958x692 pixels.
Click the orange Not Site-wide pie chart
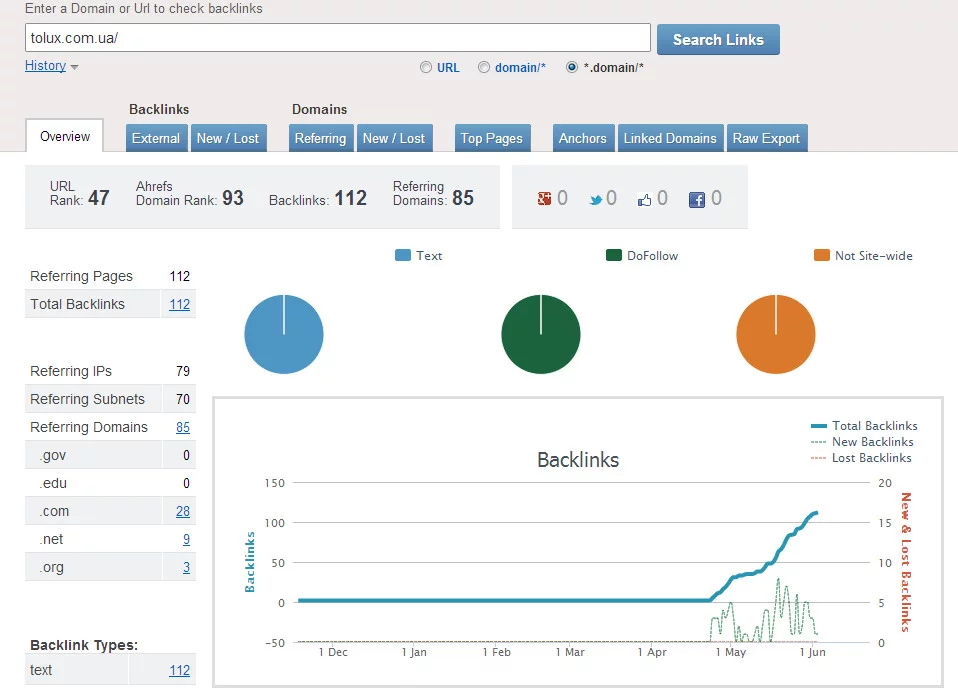[x=776, y=334]
